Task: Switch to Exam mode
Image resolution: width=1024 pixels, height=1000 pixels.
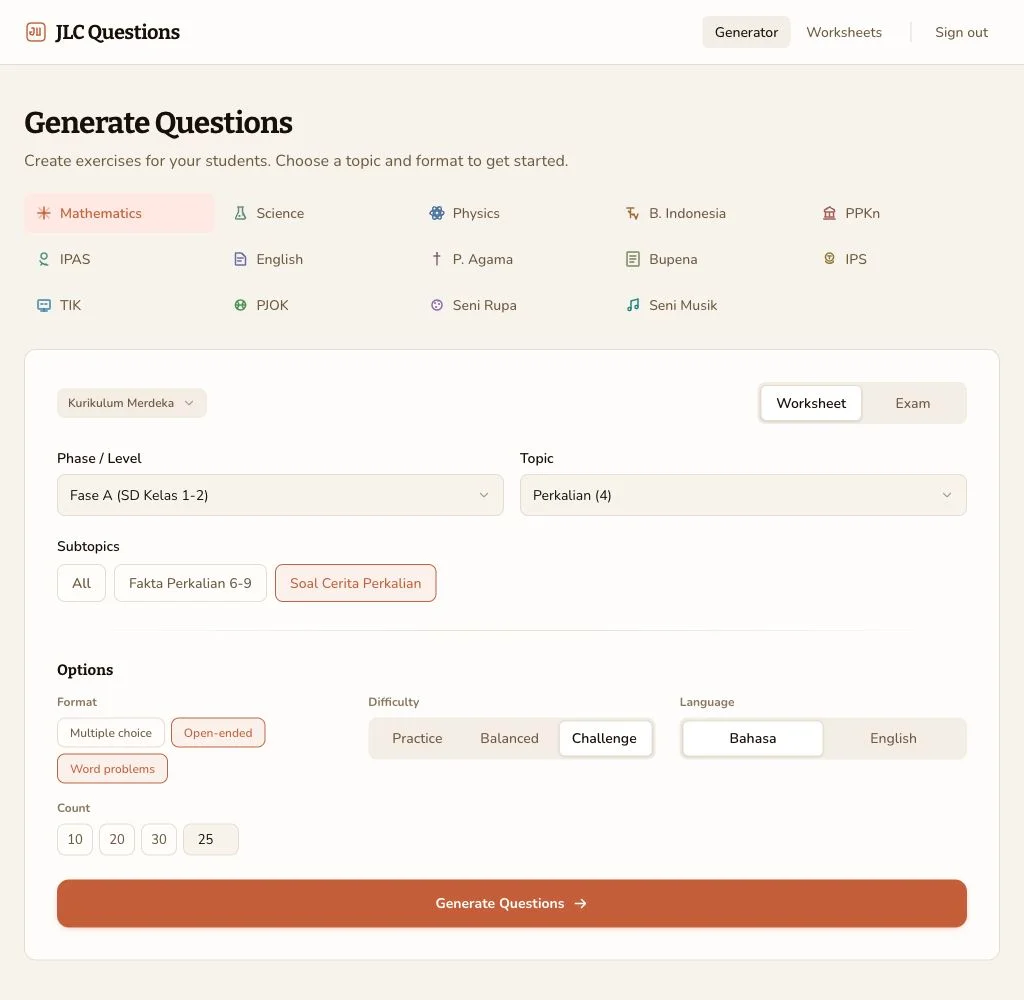Action: pos(912,403)
